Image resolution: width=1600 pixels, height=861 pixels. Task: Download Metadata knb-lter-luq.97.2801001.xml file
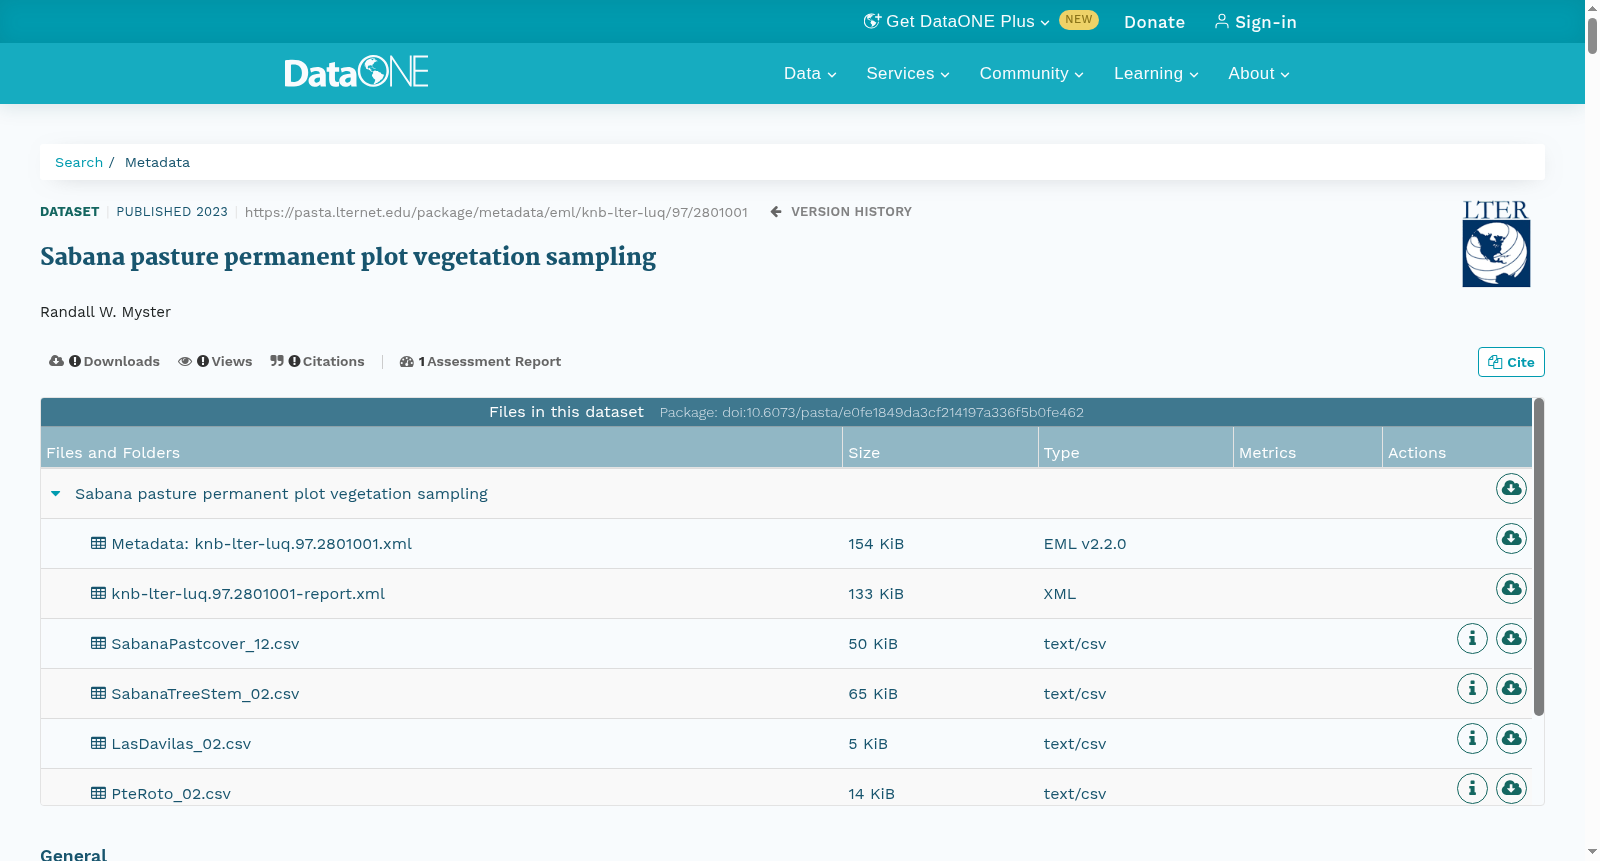tap(1511, 538)
